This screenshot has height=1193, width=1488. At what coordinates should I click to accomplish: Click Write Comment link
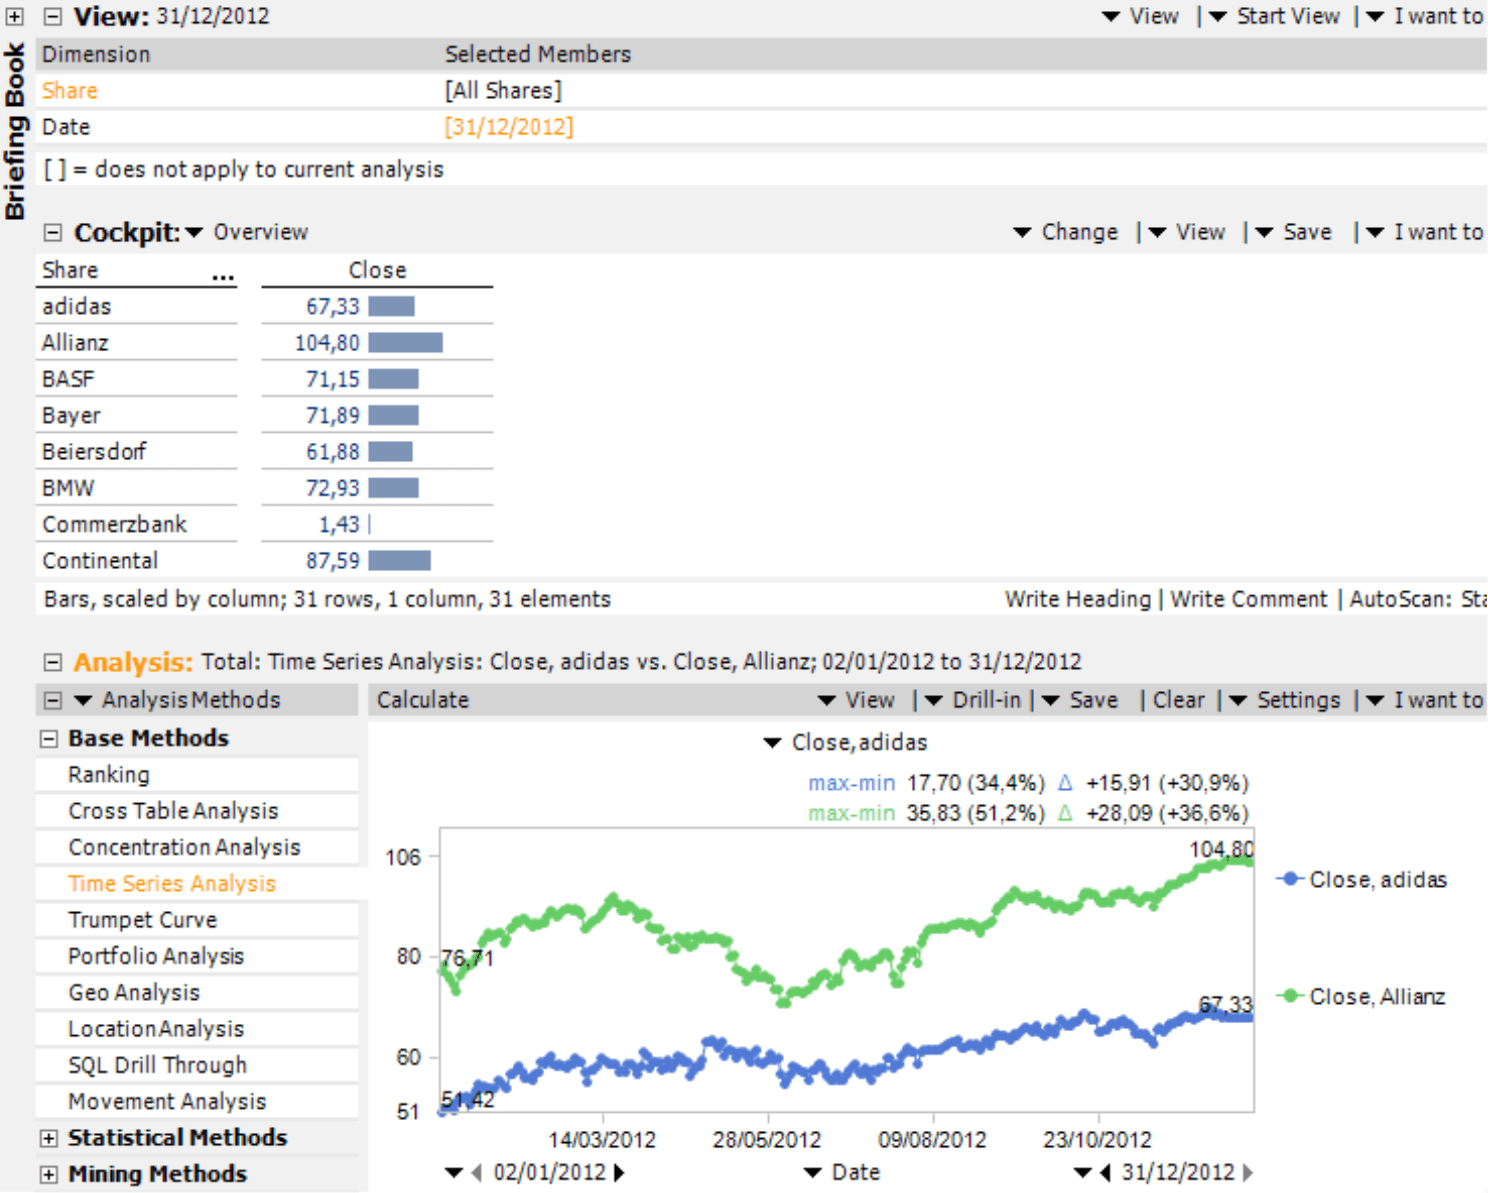tap(1248, 599)
